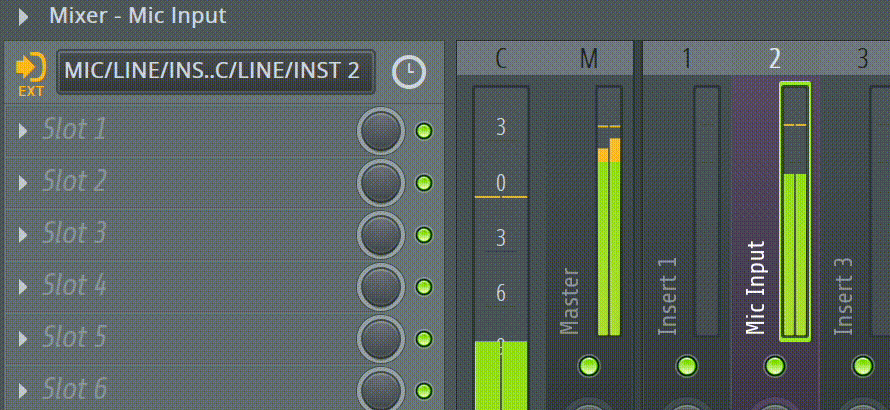This screenshot has height=410, width=890.
Task: Select the Slot 4 label
Action: point(74,286)
